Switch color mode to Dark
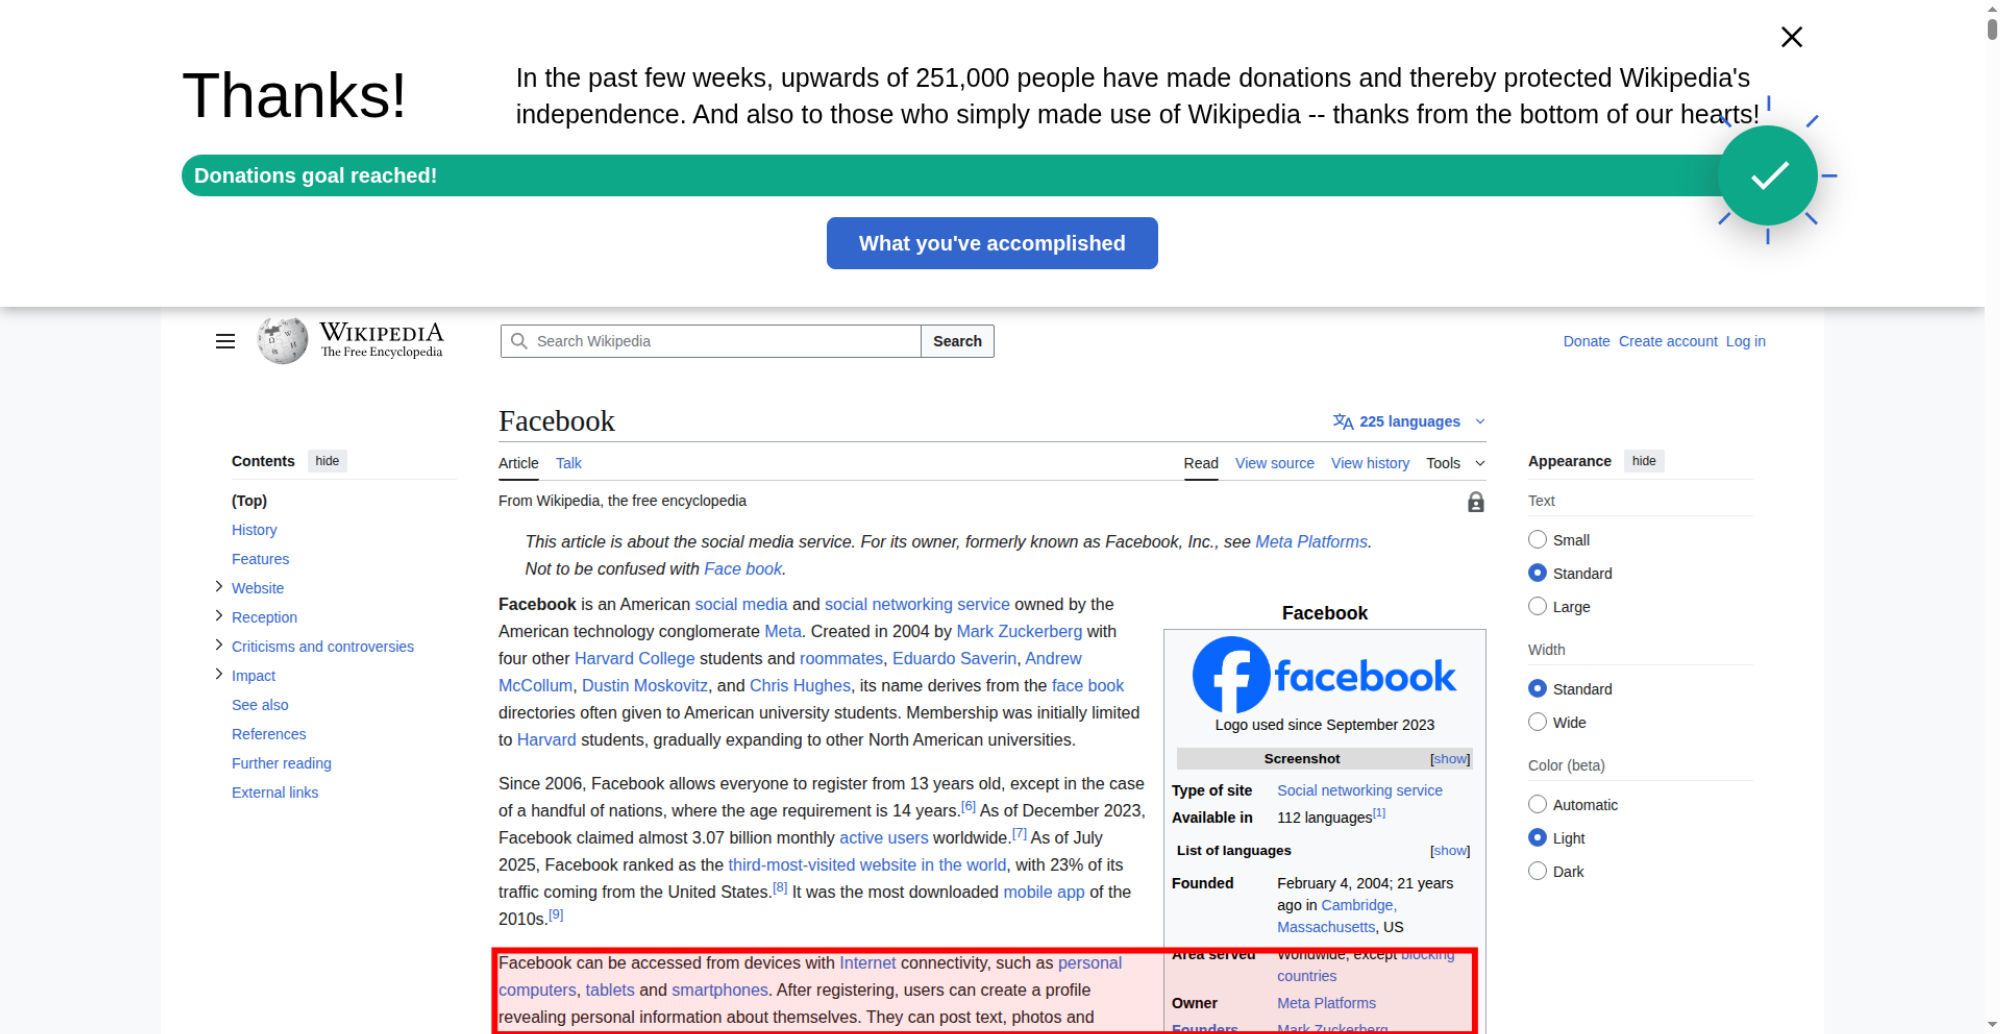 pos(1537,871)
